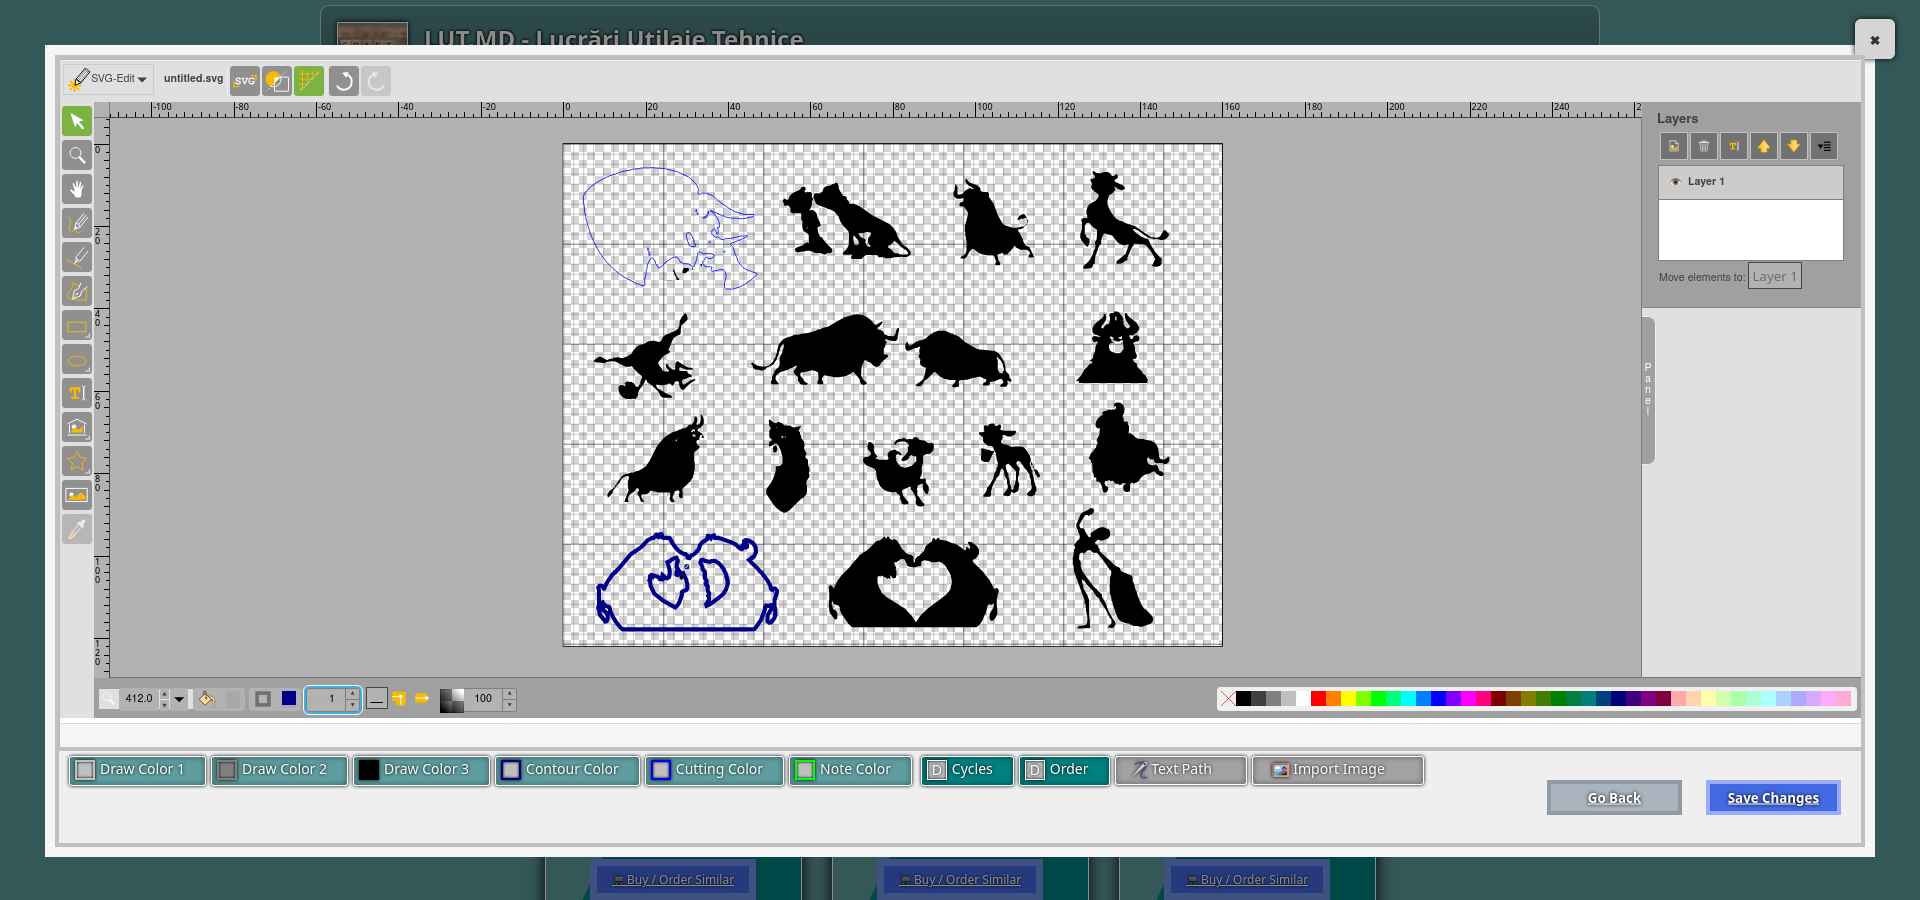Click the Import Image button
This screenshot has height=900, width=1920.
click(x=1338, y=770)
